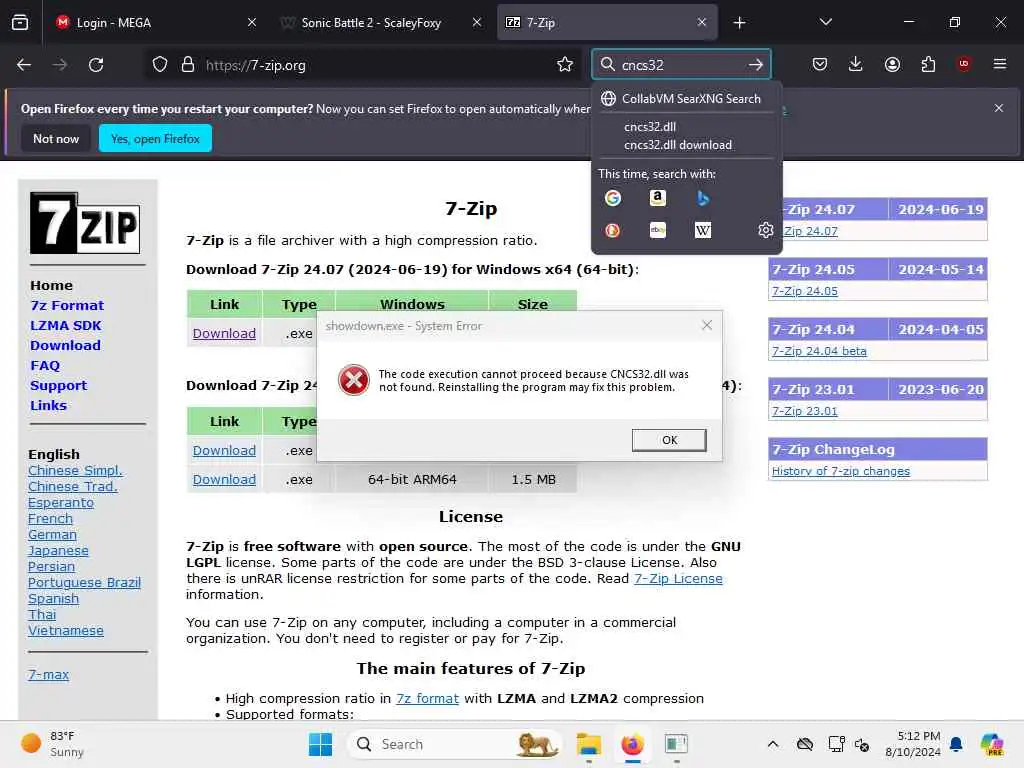Open the list all tabs dropdown

pos(825,22)
